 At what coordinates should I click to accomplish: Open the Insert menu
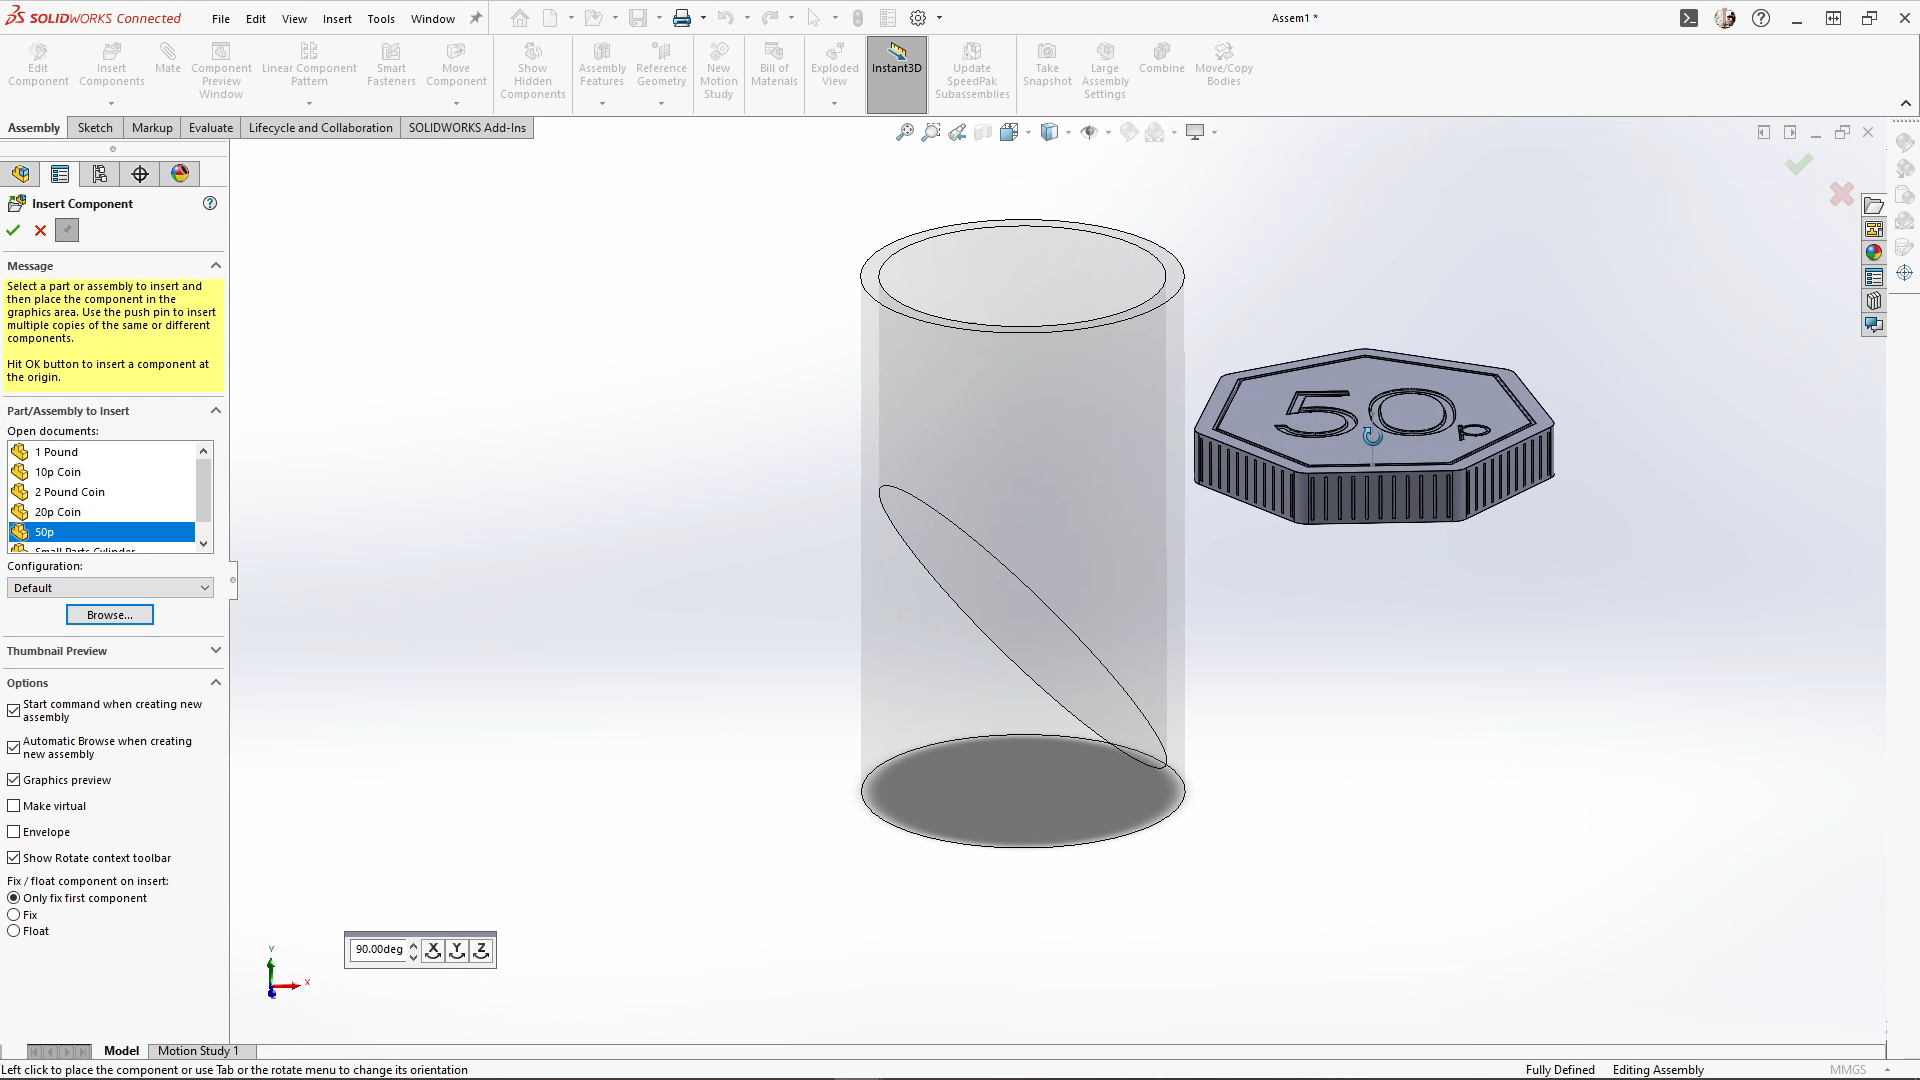point(337,18)
